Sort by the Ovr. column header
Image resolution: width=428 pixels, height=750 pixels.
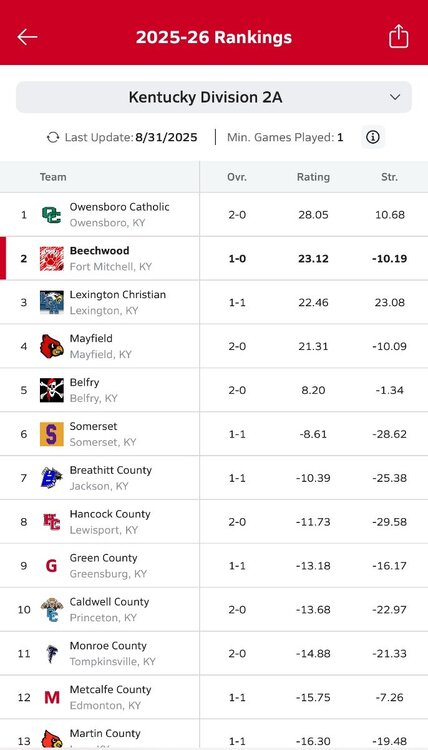click(x=237, y=177)
